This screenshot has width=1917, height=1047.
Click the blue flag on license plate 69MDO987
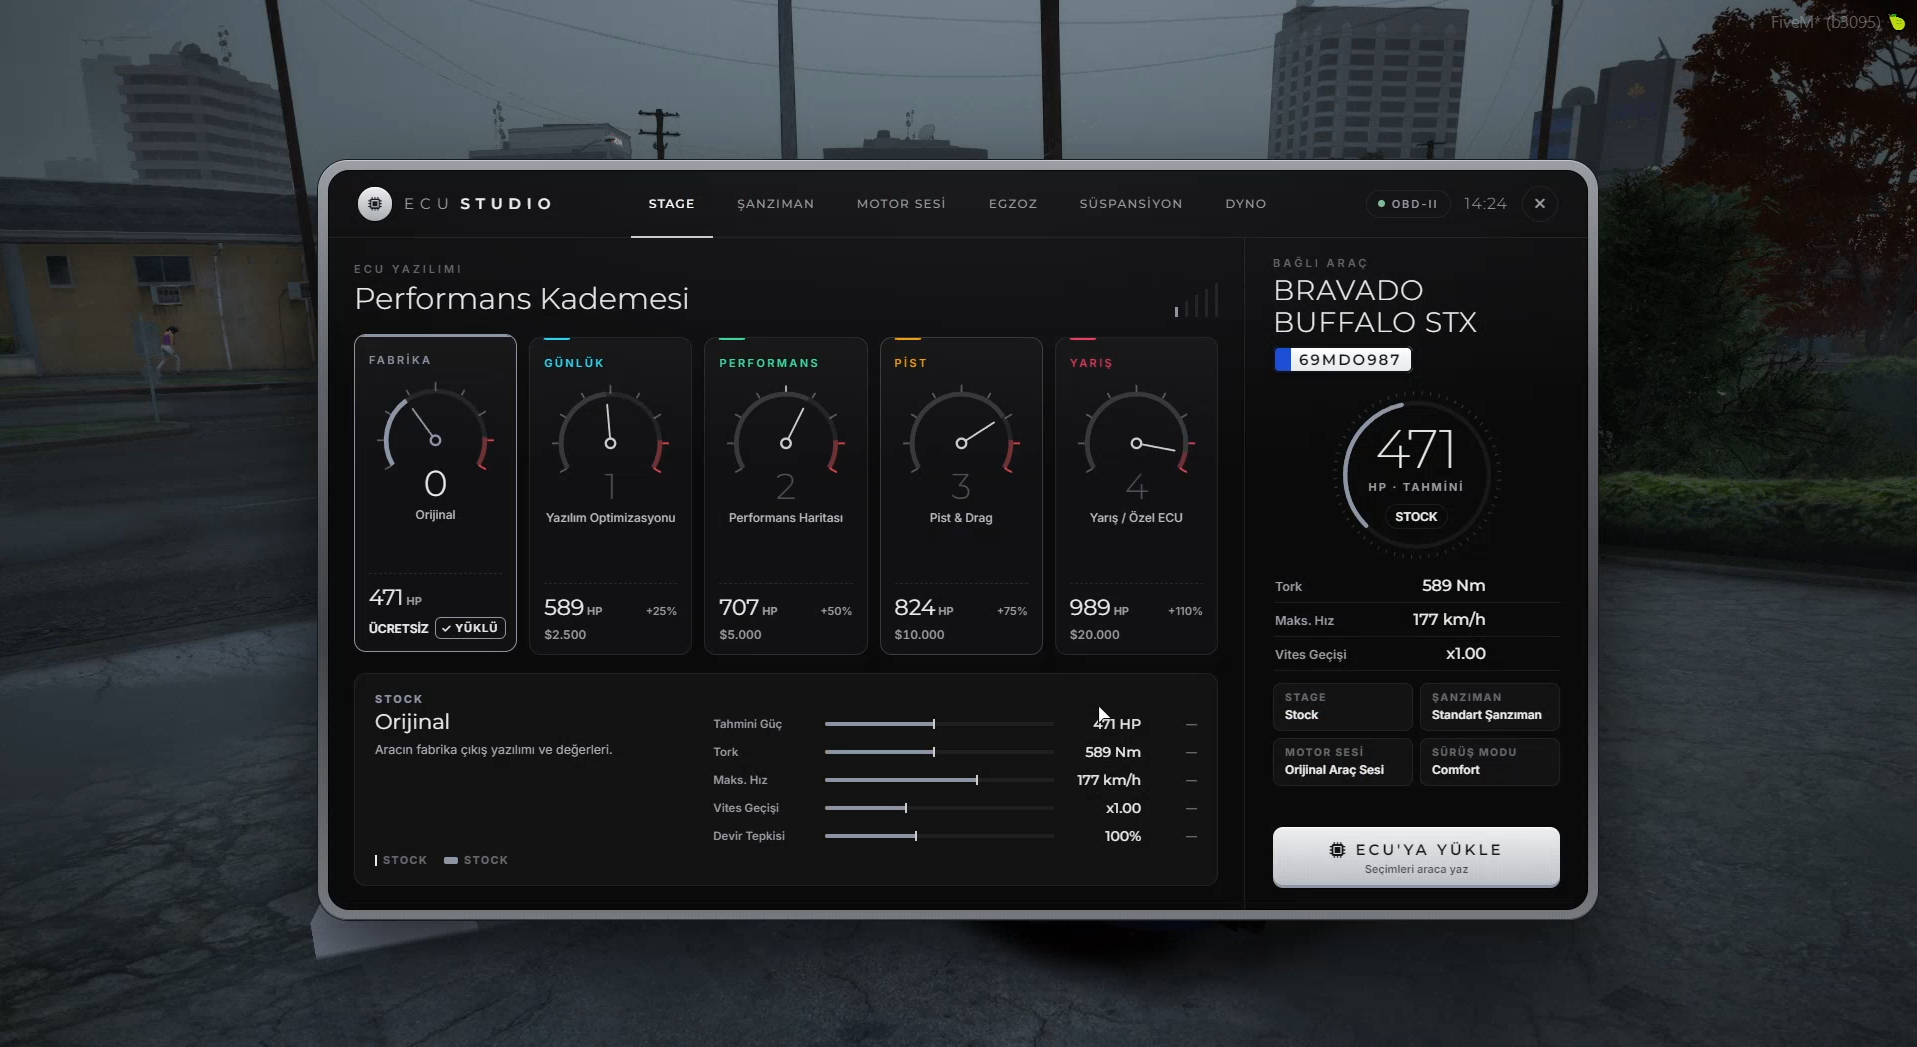point(1283,360)
